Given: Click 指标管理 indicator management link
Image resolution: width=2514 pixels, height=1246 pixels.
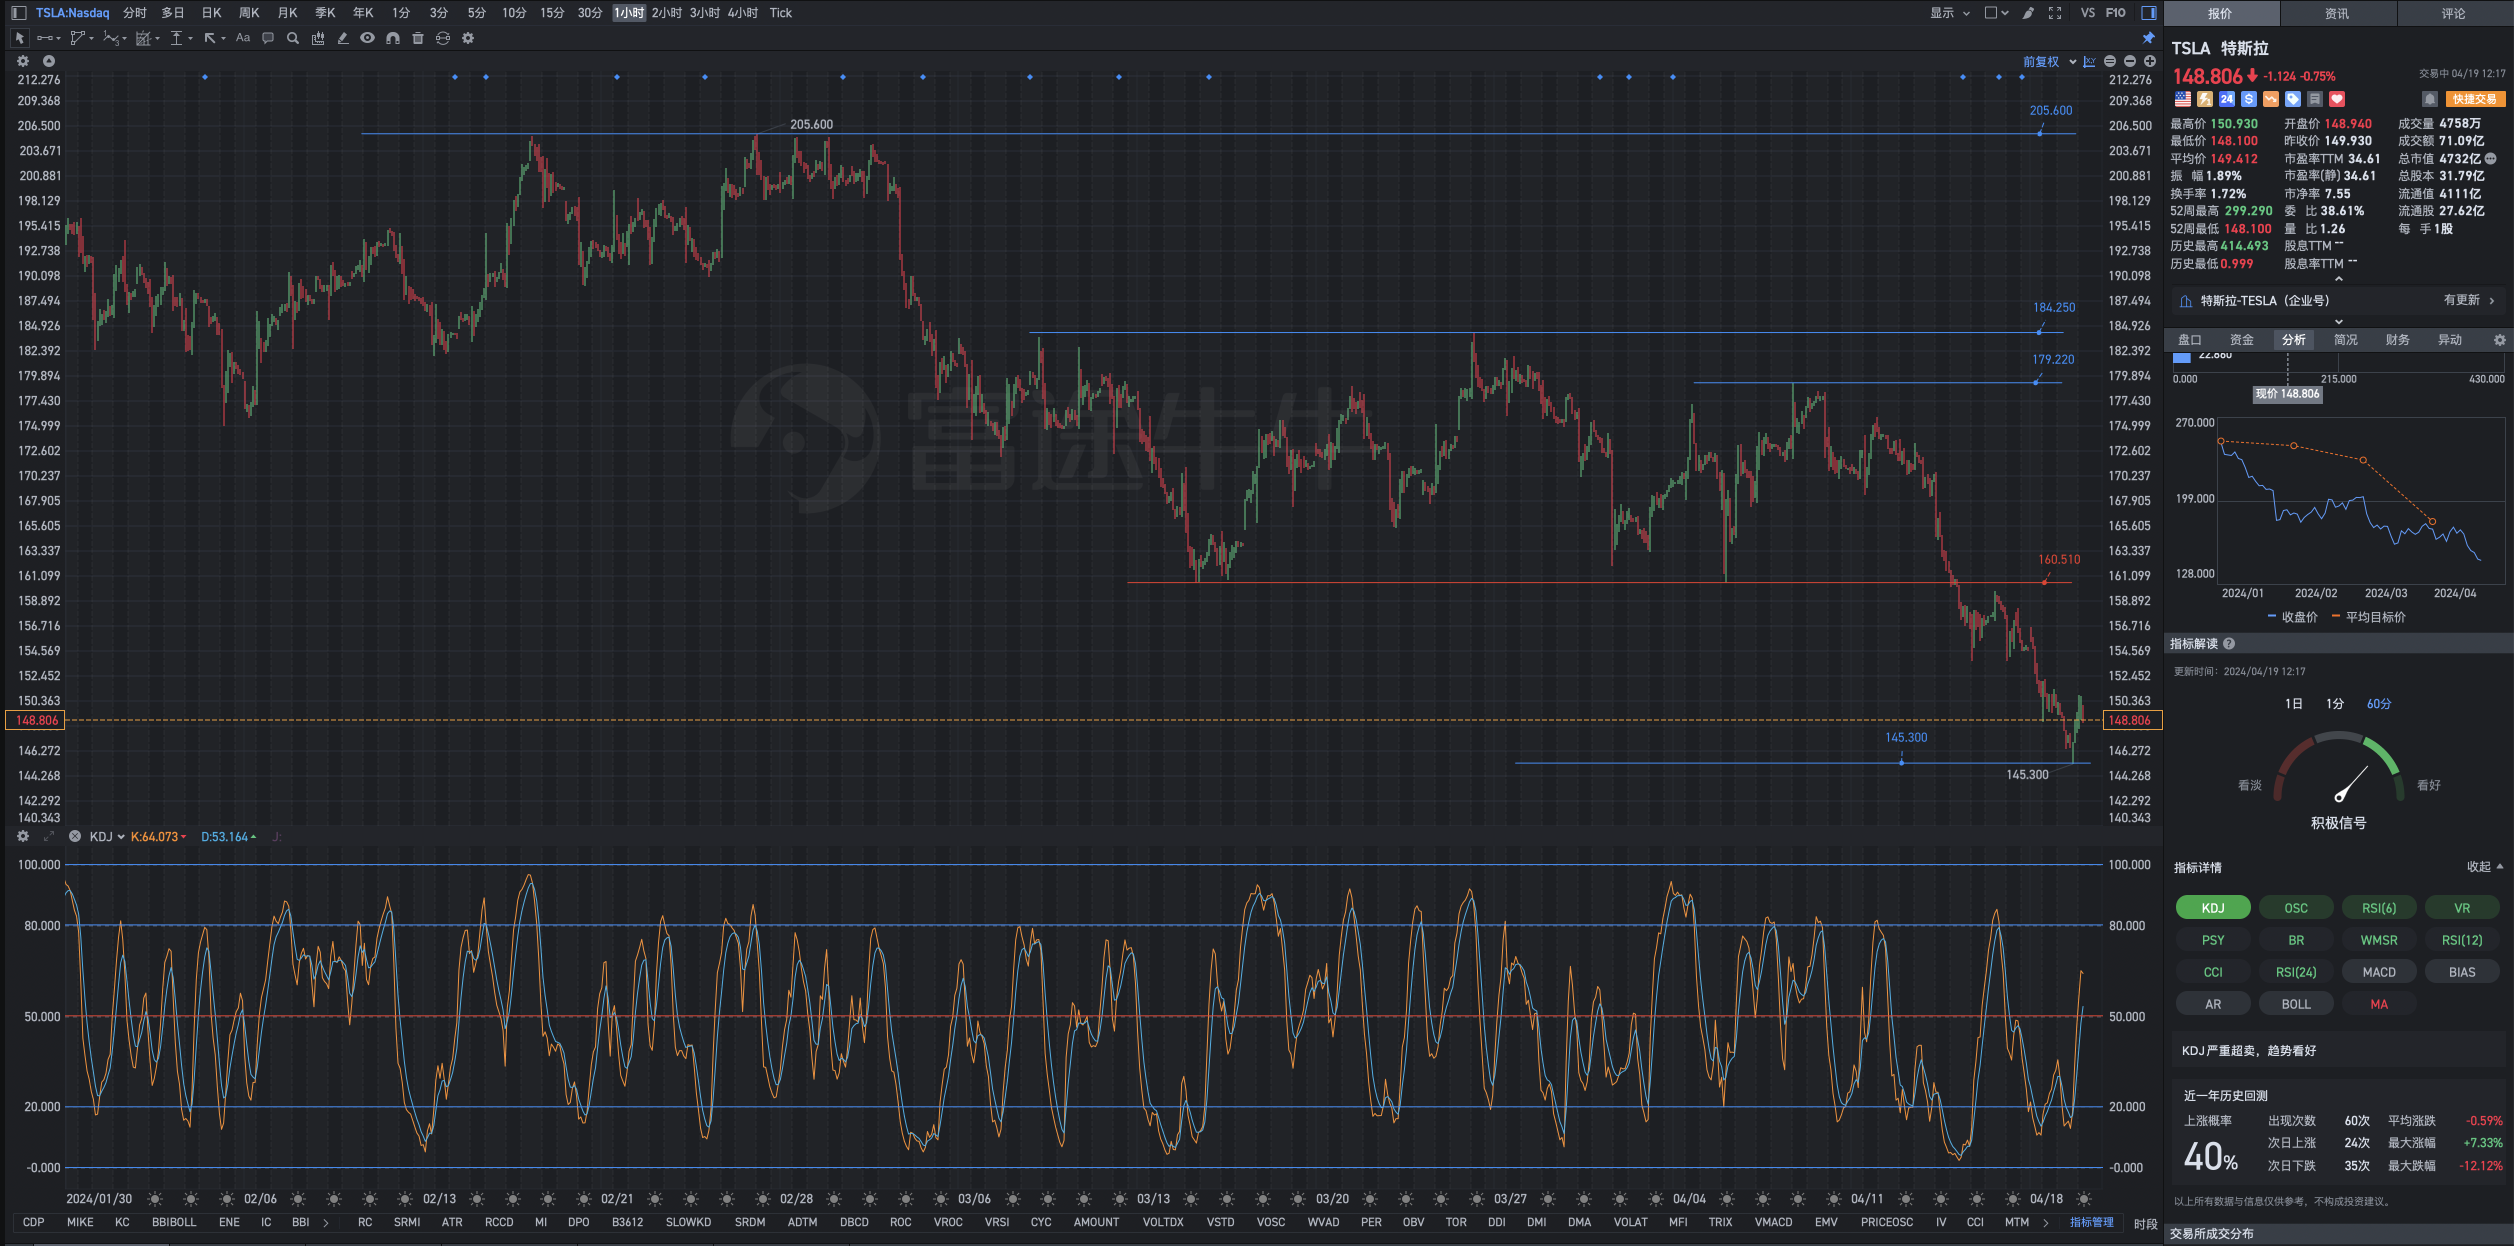Looking at the screenshot, I should [2092, 1222].
